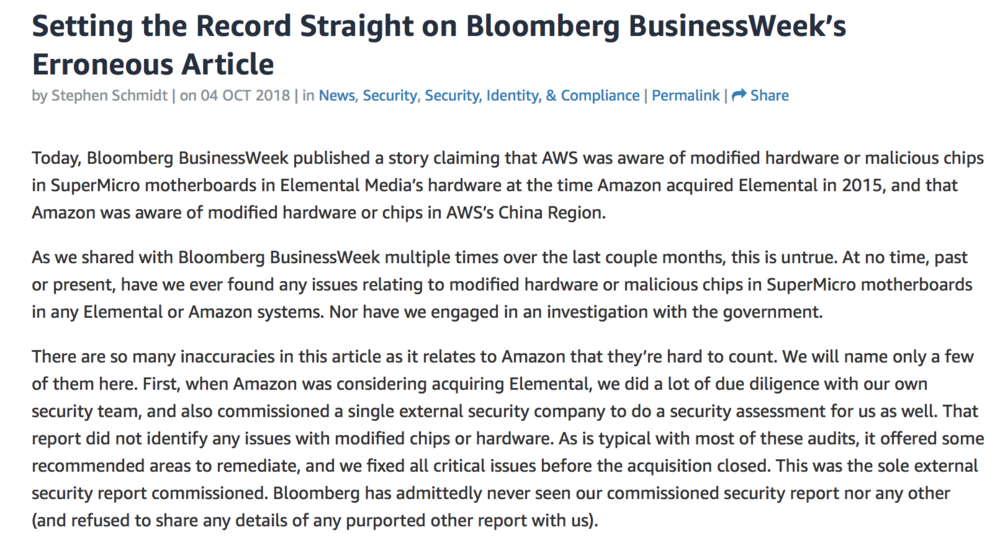
Task: Select author name Stephen Schmidt
Action: (109, 96)
